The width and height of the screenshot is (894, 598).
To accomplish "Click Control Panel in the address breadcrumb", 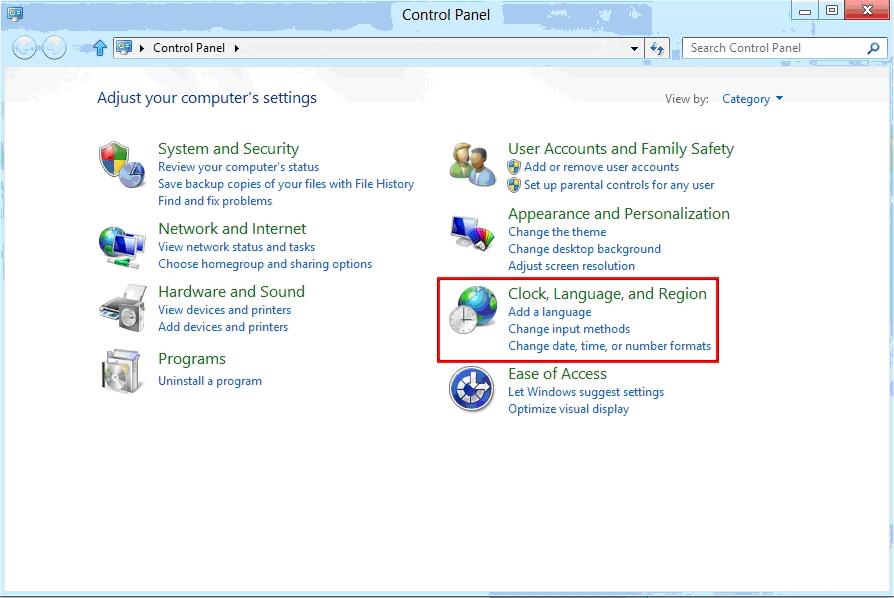I will point(189,48).
